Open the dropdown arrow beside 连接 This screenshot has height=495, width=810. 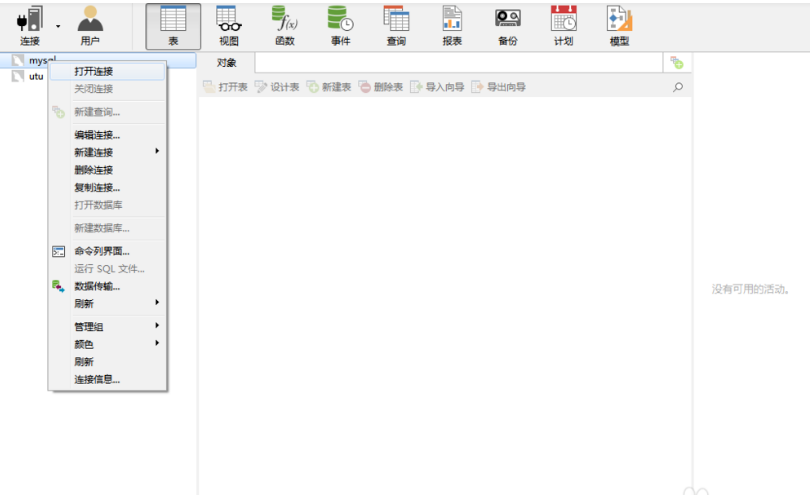(58, 26)
